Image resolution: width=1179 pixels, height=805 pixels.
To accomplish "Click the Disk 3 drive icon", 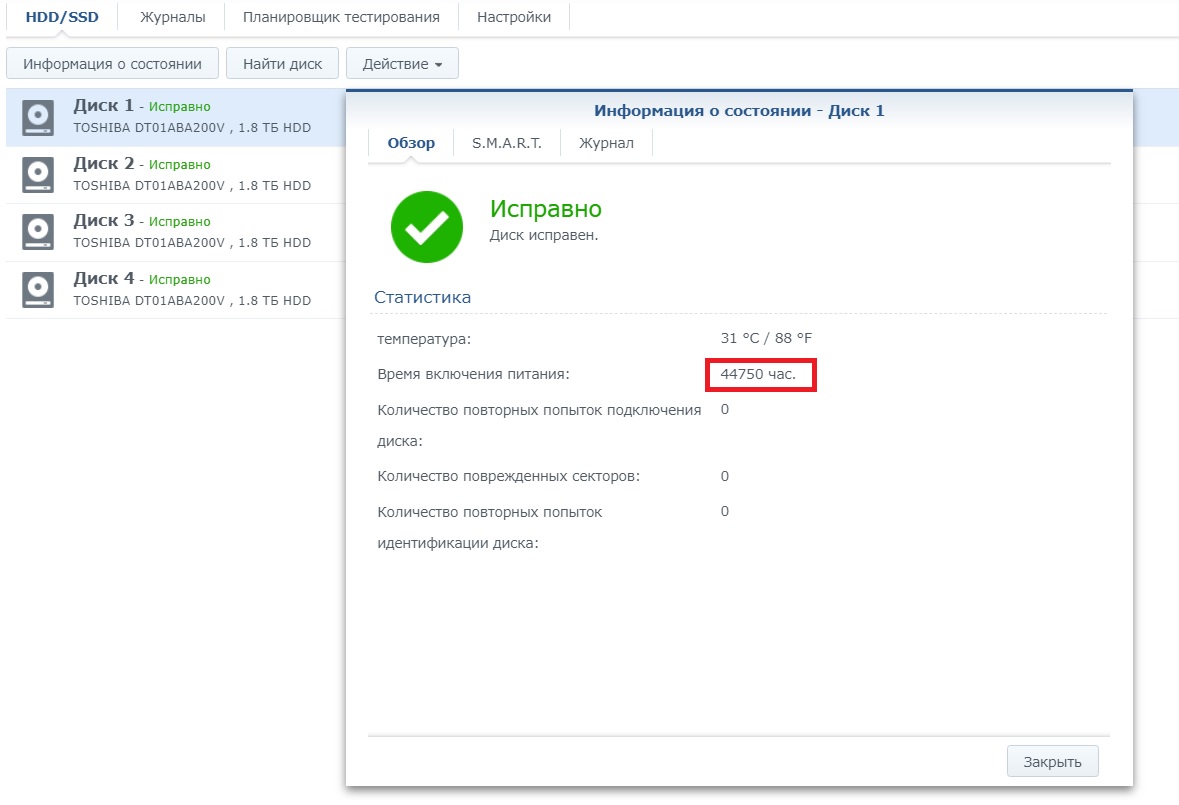I will [x=38, y=233].
